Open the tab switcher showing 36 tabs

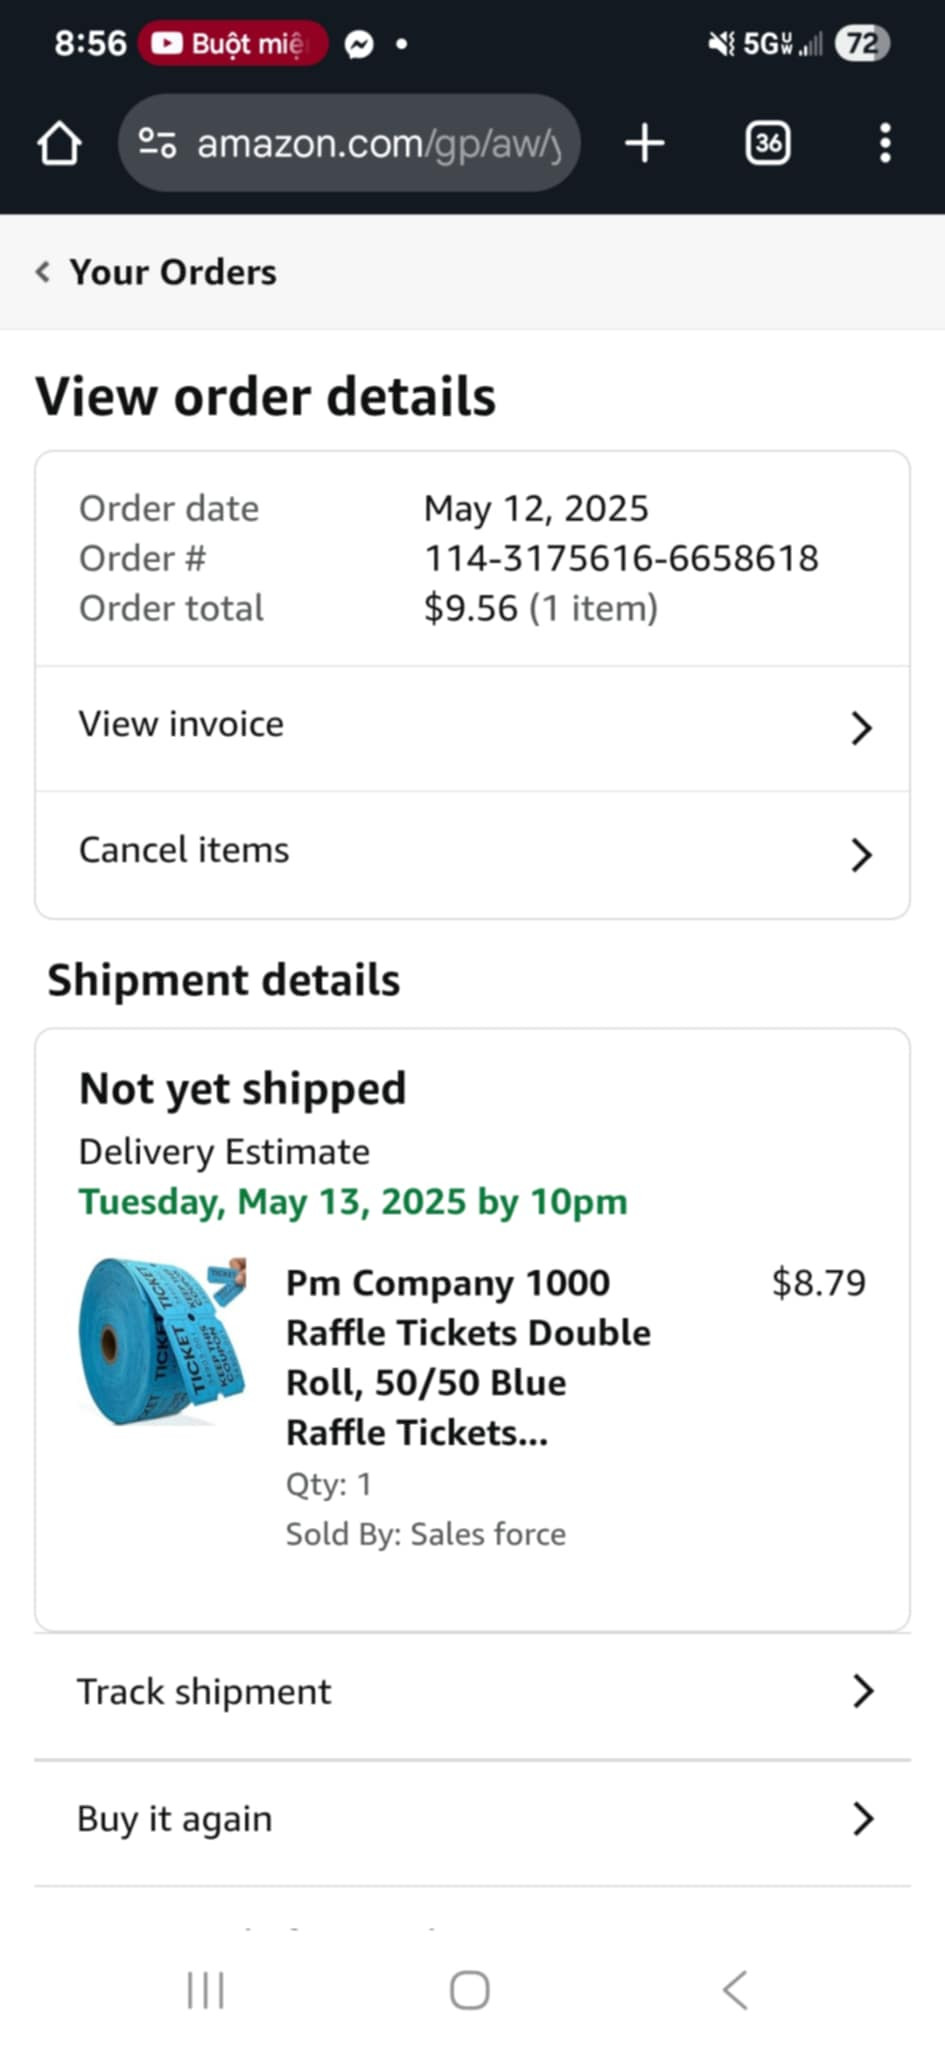click(767, 143)
